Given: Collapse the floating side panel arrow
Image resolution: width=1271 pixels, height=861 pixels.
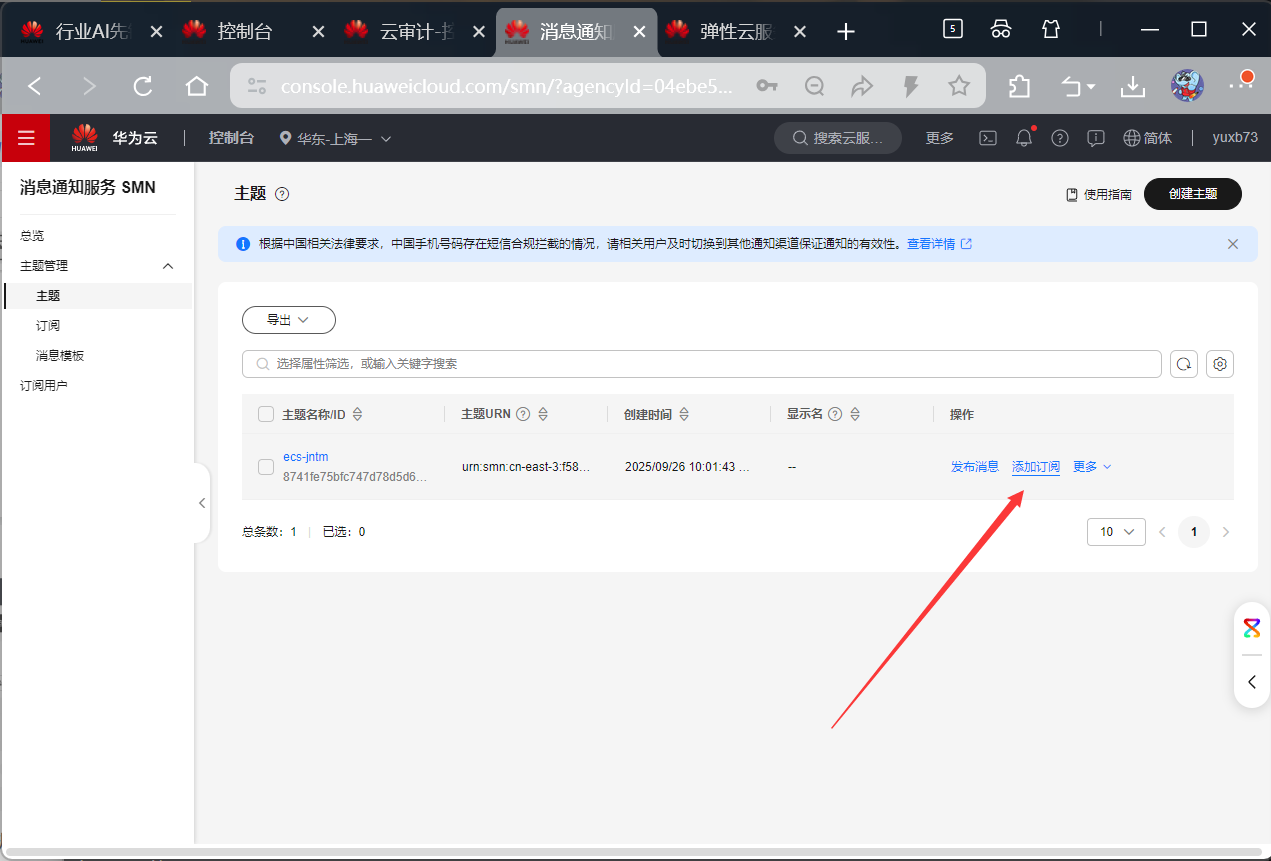Looking at the screenshot, I should click(1252, 682).
